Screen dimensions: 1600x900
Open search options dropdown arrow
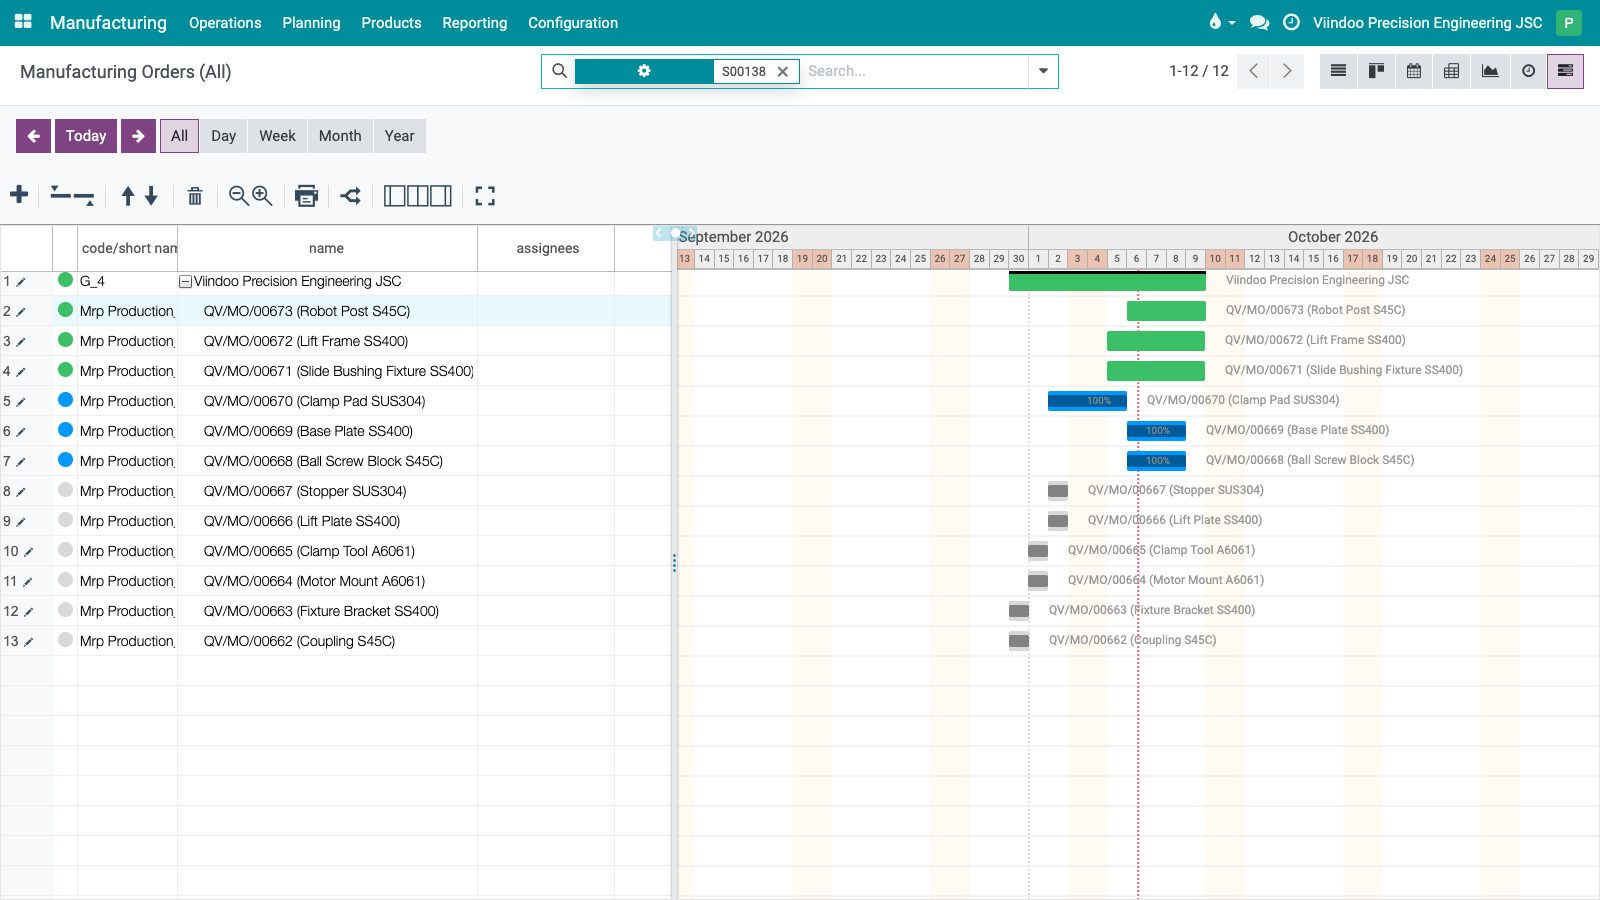1043,71
